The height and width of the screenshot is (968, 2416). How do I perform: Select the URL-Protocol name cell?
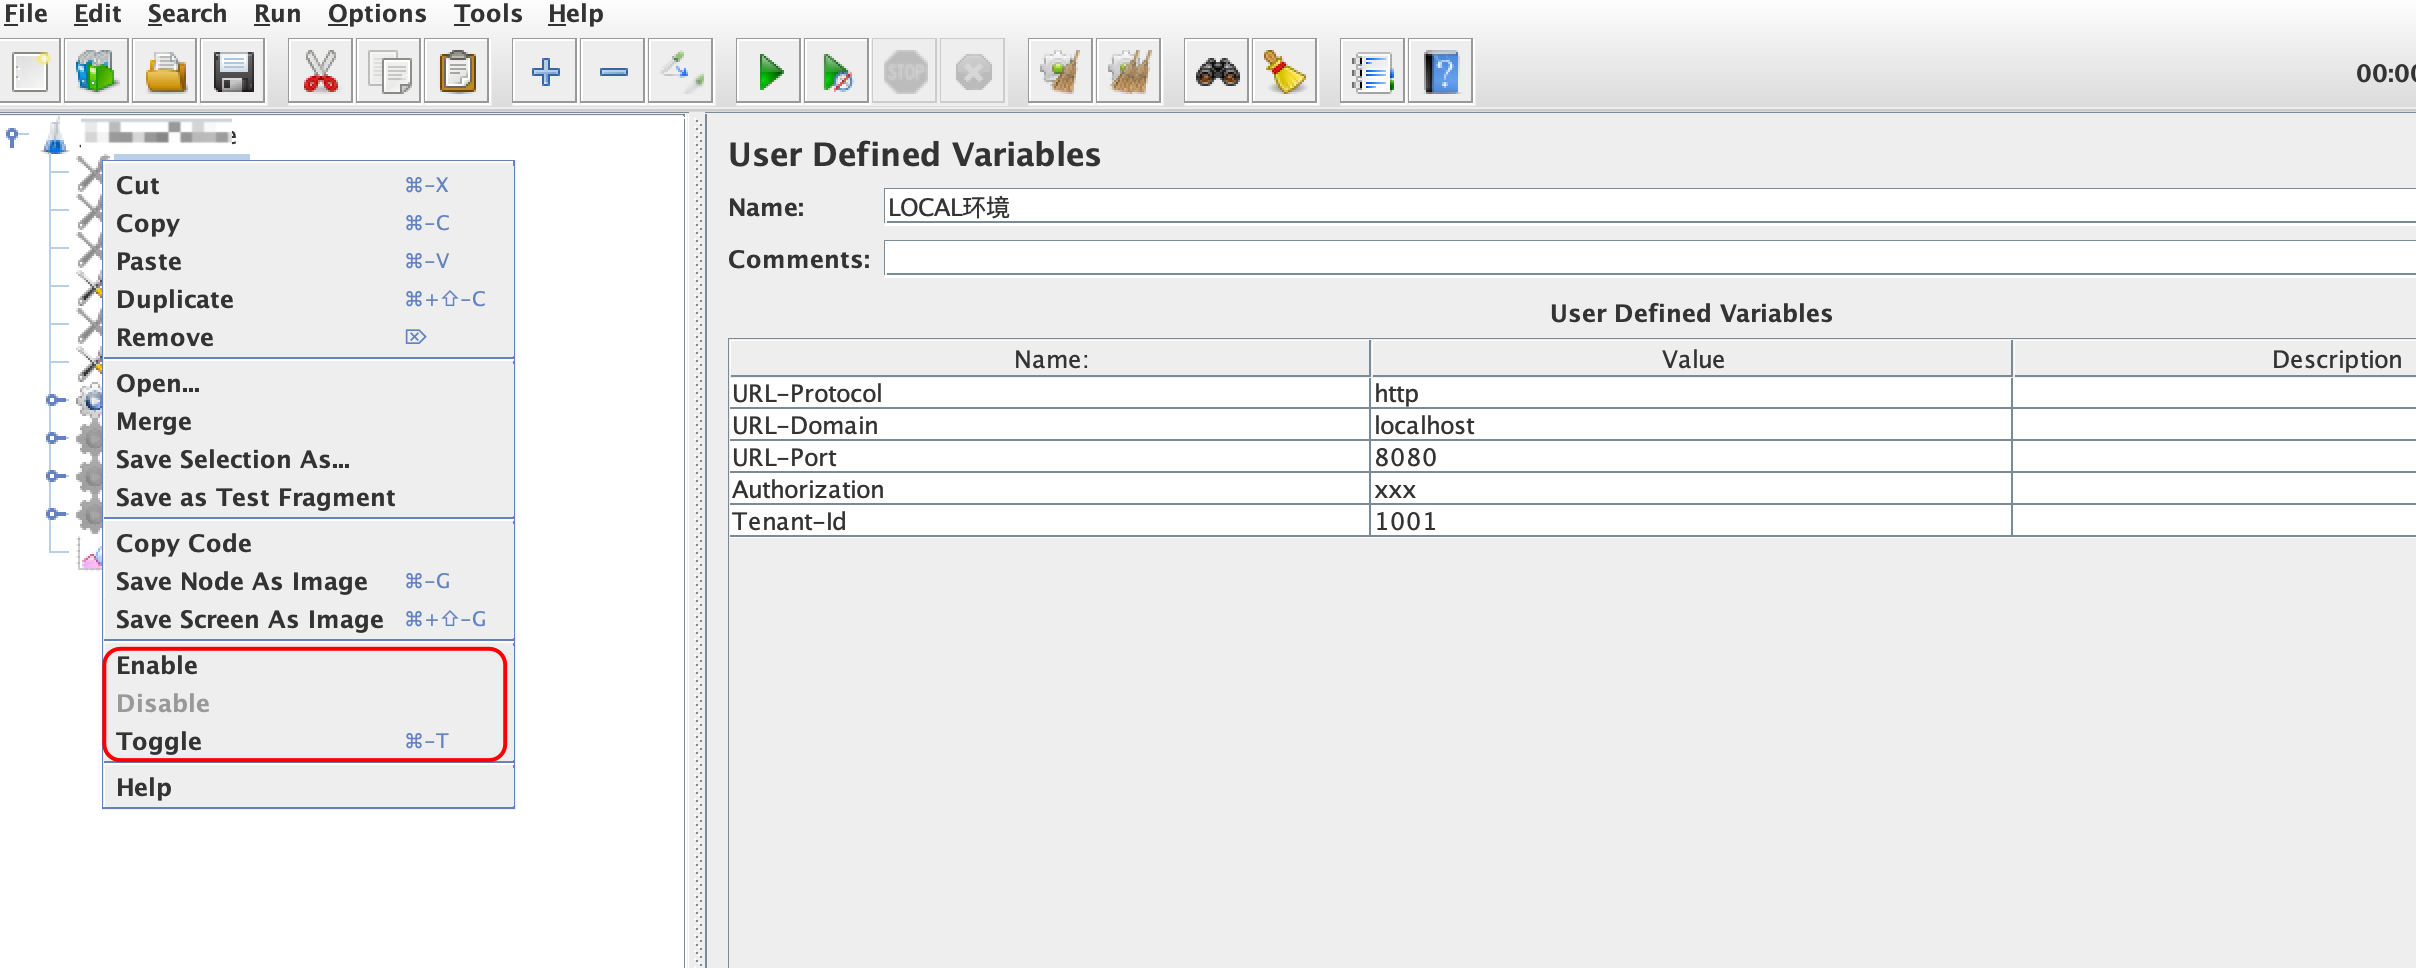click(x=1050, y=393)
